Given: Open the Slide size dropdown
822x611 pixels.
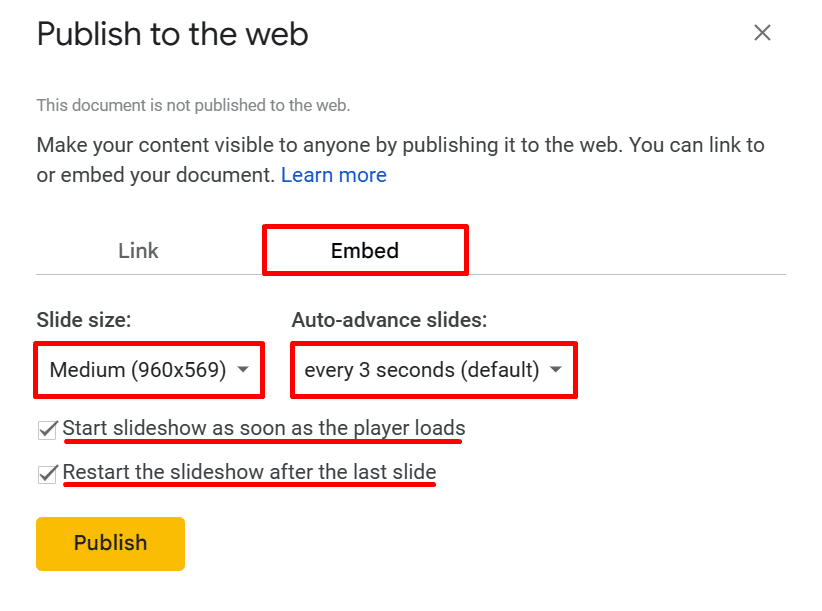Looking at the screenshot, I should coord(150,370).
